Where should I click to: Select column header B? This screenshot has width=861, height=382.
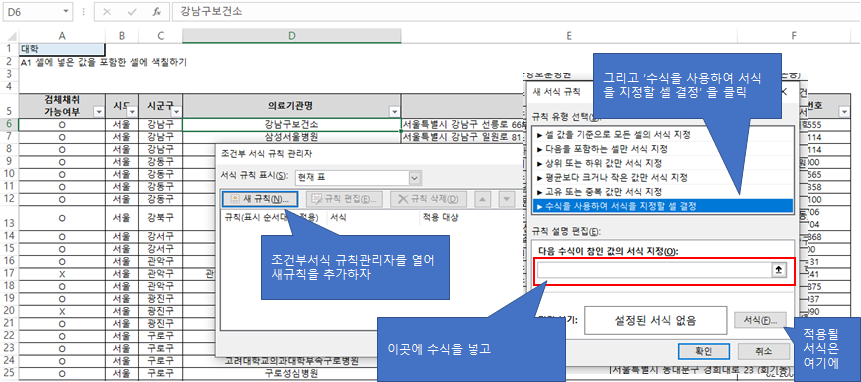122,36
